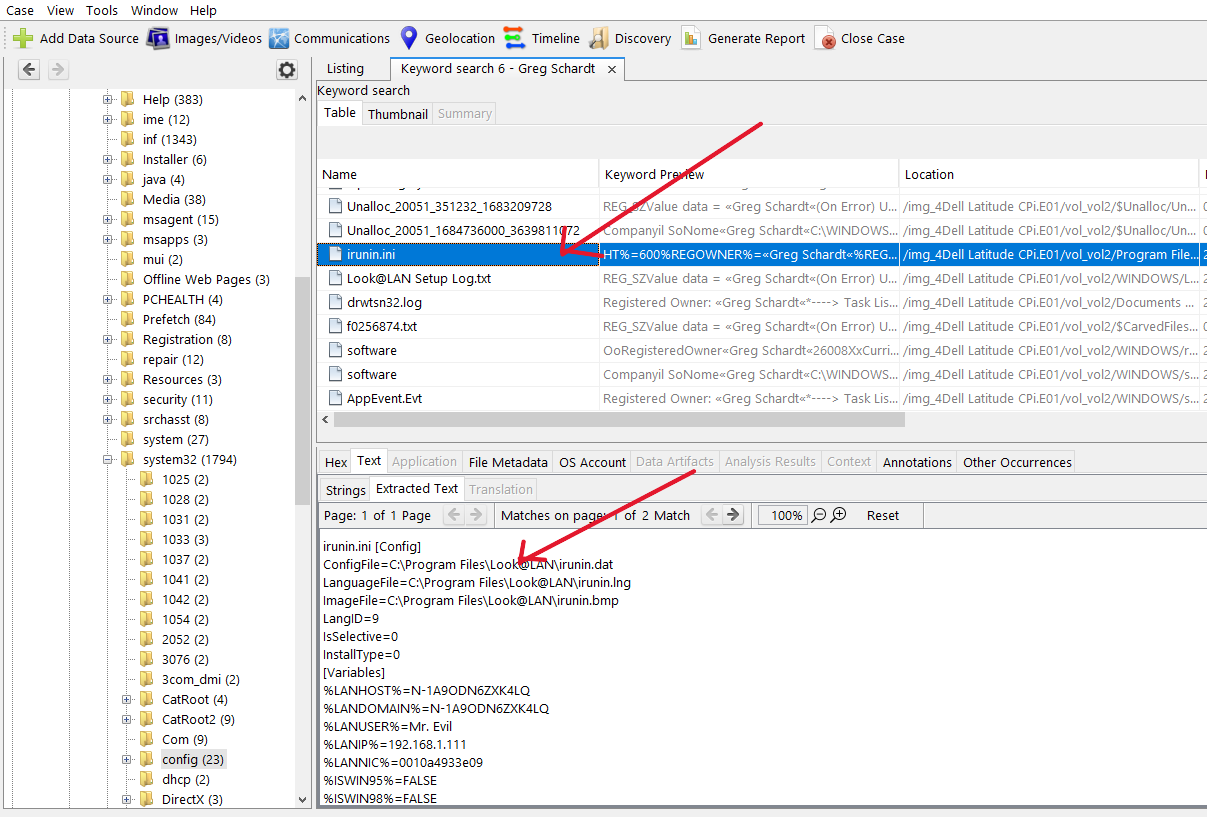Expand the CatRoot folder node
The width and height of the screenshot is (1207, 817).
click(x=128, y=699)
